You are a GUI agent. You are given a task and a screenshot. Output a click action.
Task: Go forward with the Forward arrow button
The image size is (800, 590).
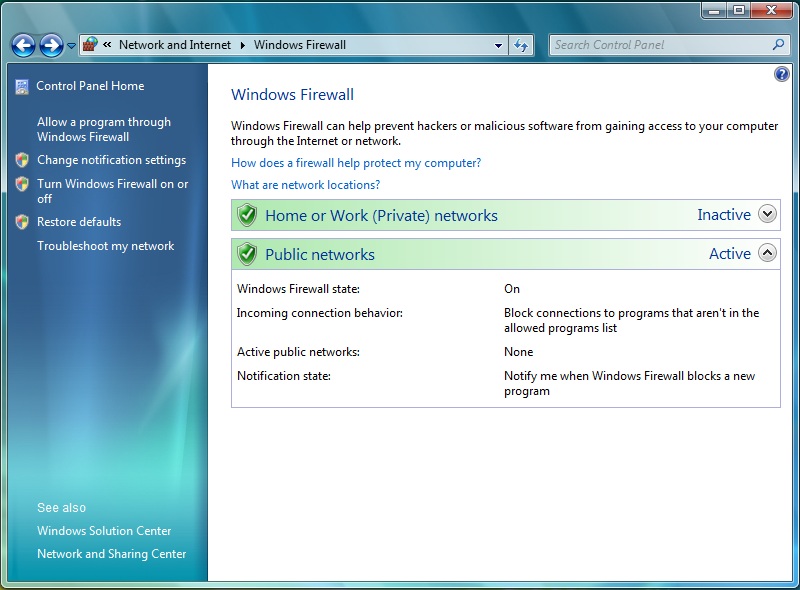click(52, 45)
